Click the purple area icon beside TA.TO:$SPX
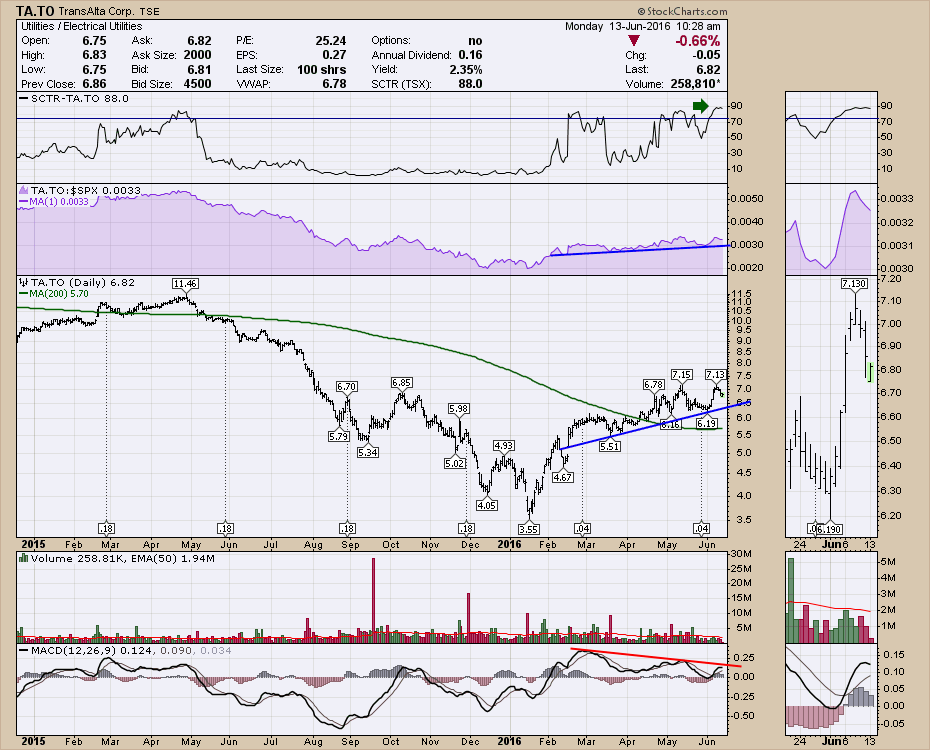This screenshot has width=930, height=750. (x=24, y=190)
